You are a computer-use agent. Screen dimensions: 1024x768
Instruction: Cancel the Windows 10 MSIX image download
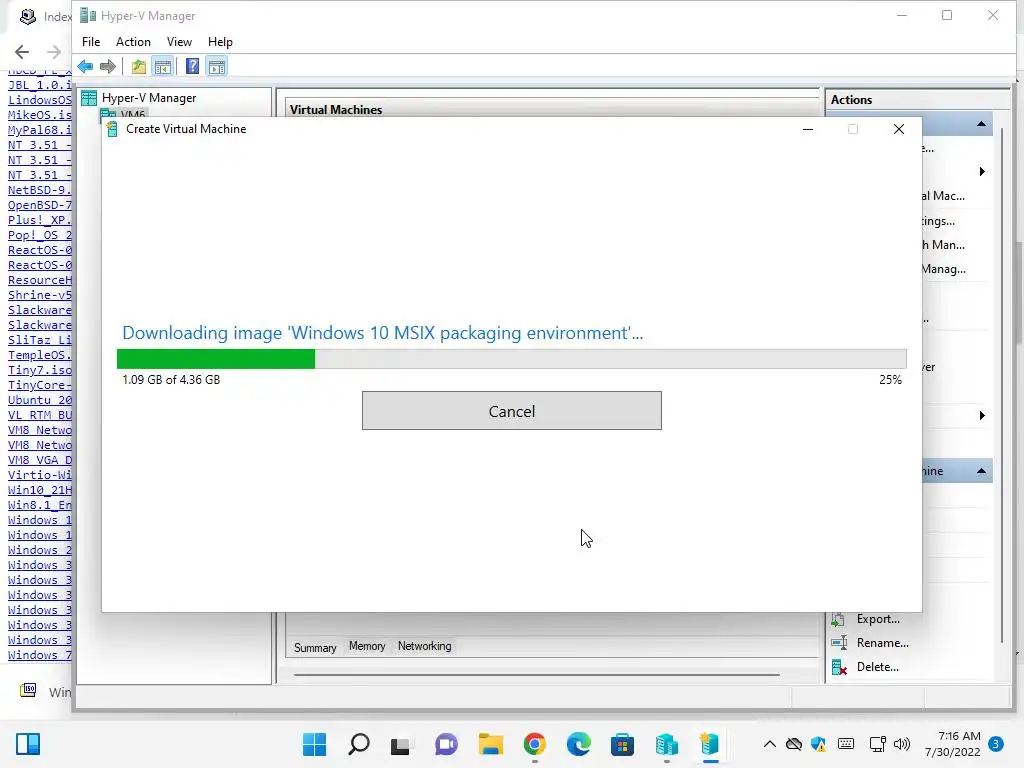click(x=511, y=411)
